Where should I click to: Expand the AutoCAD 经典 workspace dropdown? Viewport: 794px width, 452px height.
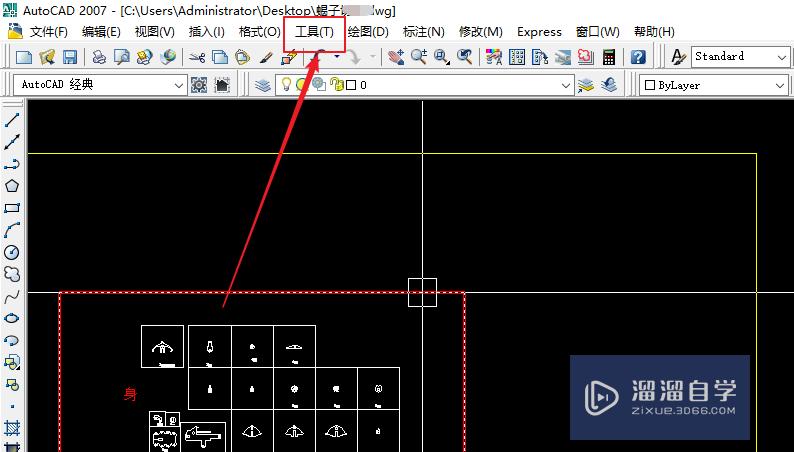point(178,85)
